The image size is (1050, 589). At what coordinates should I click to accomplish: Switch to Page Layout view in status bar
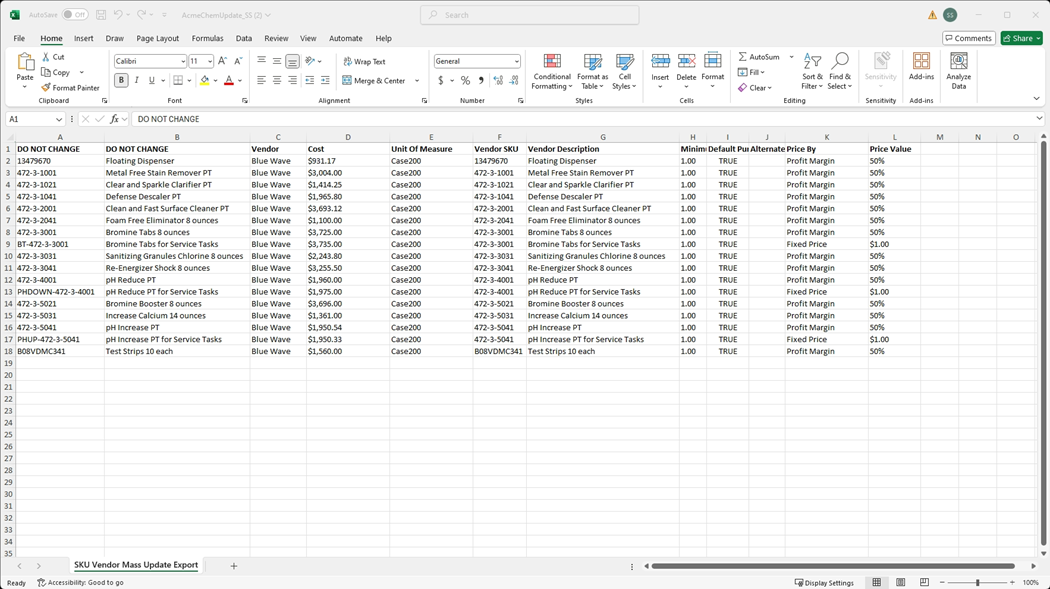(901, 582)
